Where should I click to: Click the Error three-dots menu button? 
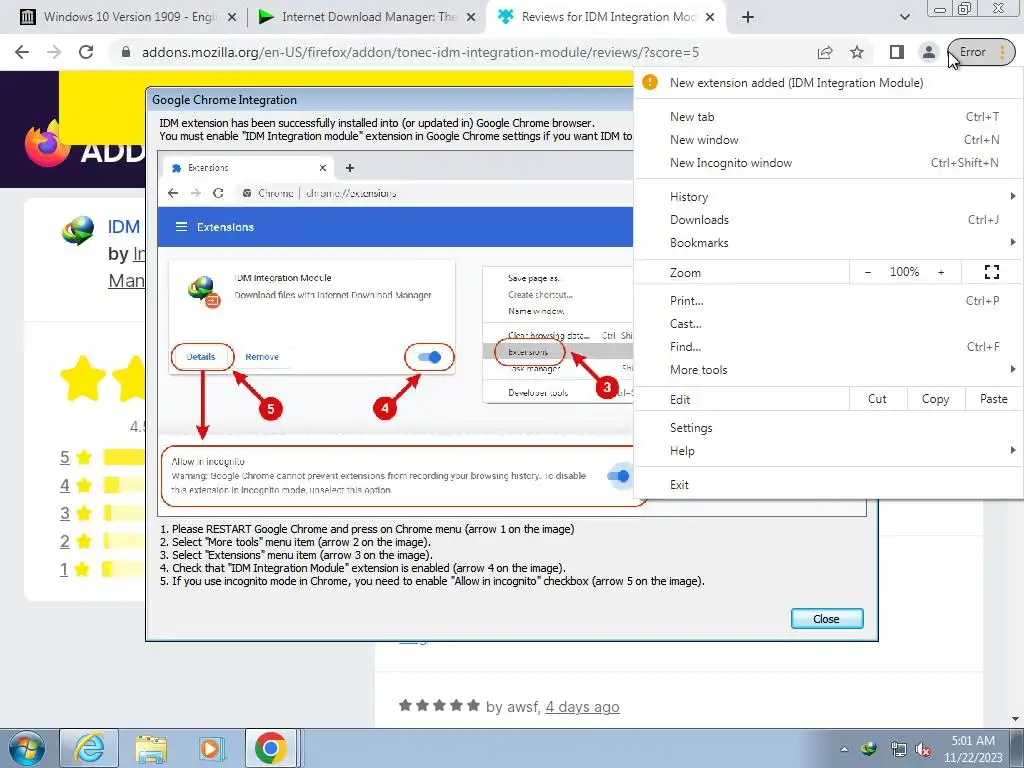coord(982,52)
